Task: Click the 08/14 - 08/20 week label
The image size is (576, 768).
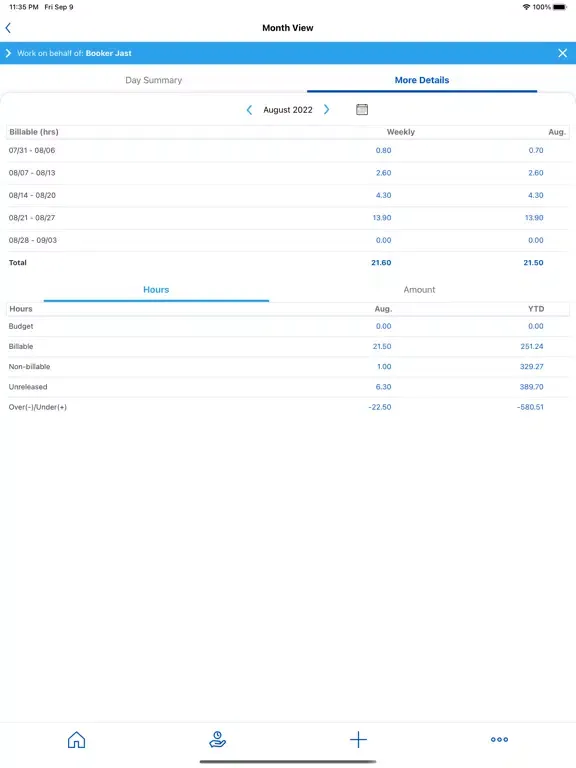Action: coord(32,195)
